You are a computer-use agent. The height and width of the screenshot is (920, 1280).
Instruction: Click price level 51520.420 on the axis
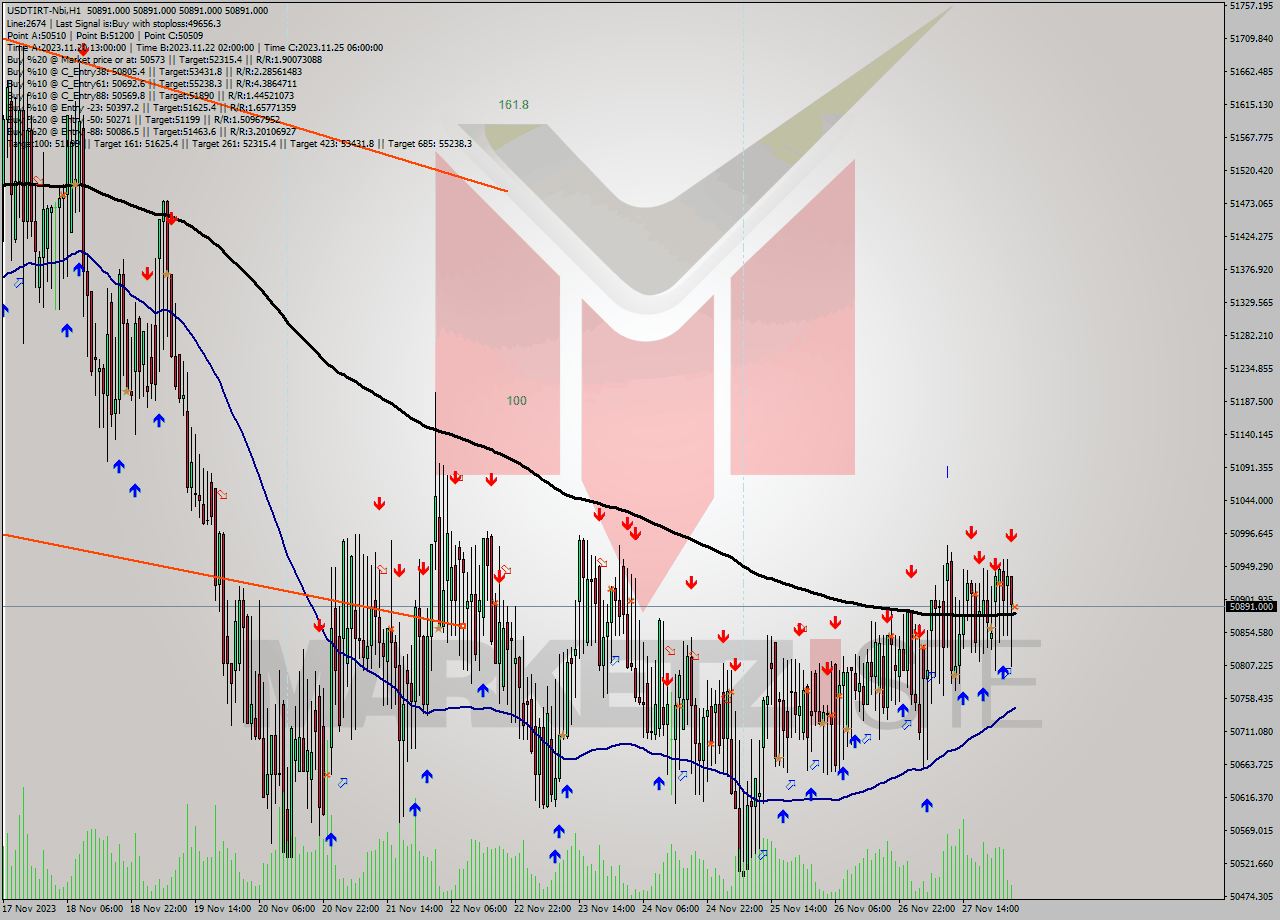pyautogui.click(x=1251, y=170)
